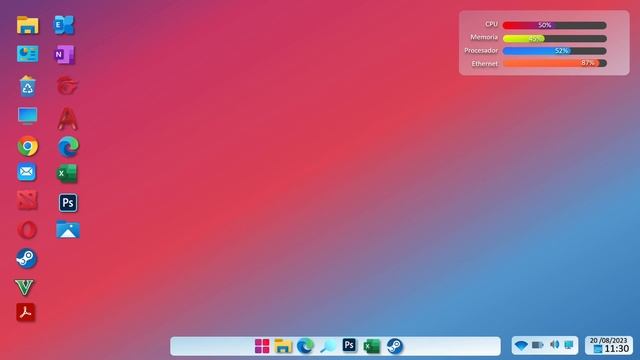Open the red swirl app icon
The width and height of the screenshot is (640, 360).
click(x=67, y=86)
